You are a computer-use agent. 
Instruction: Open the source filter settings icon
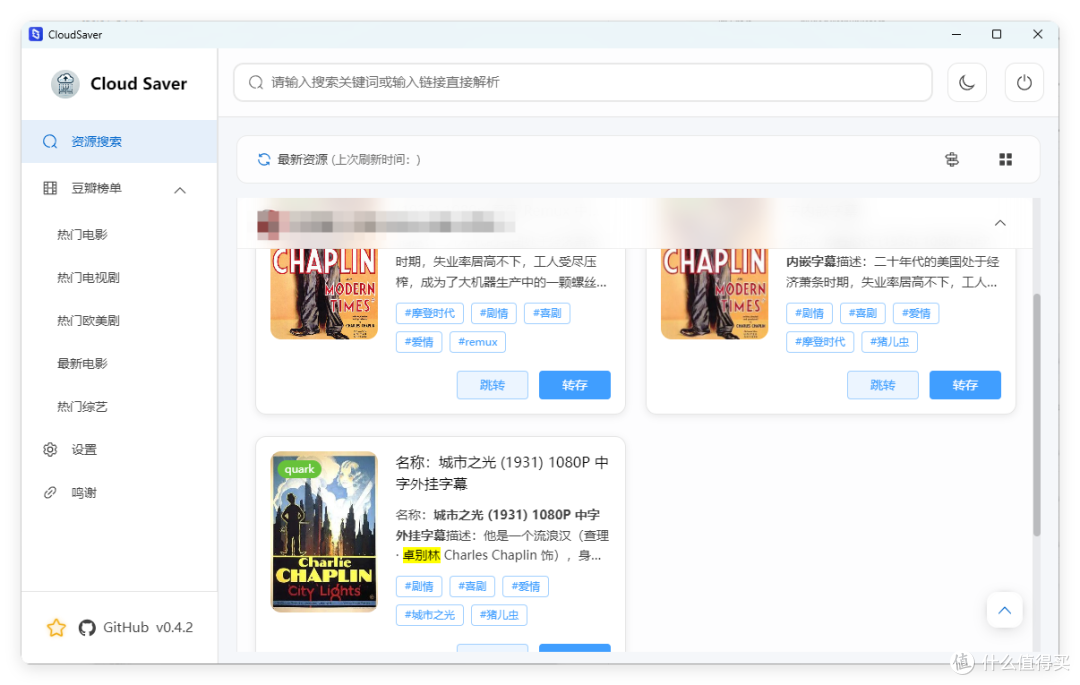[x=952, y=160]
